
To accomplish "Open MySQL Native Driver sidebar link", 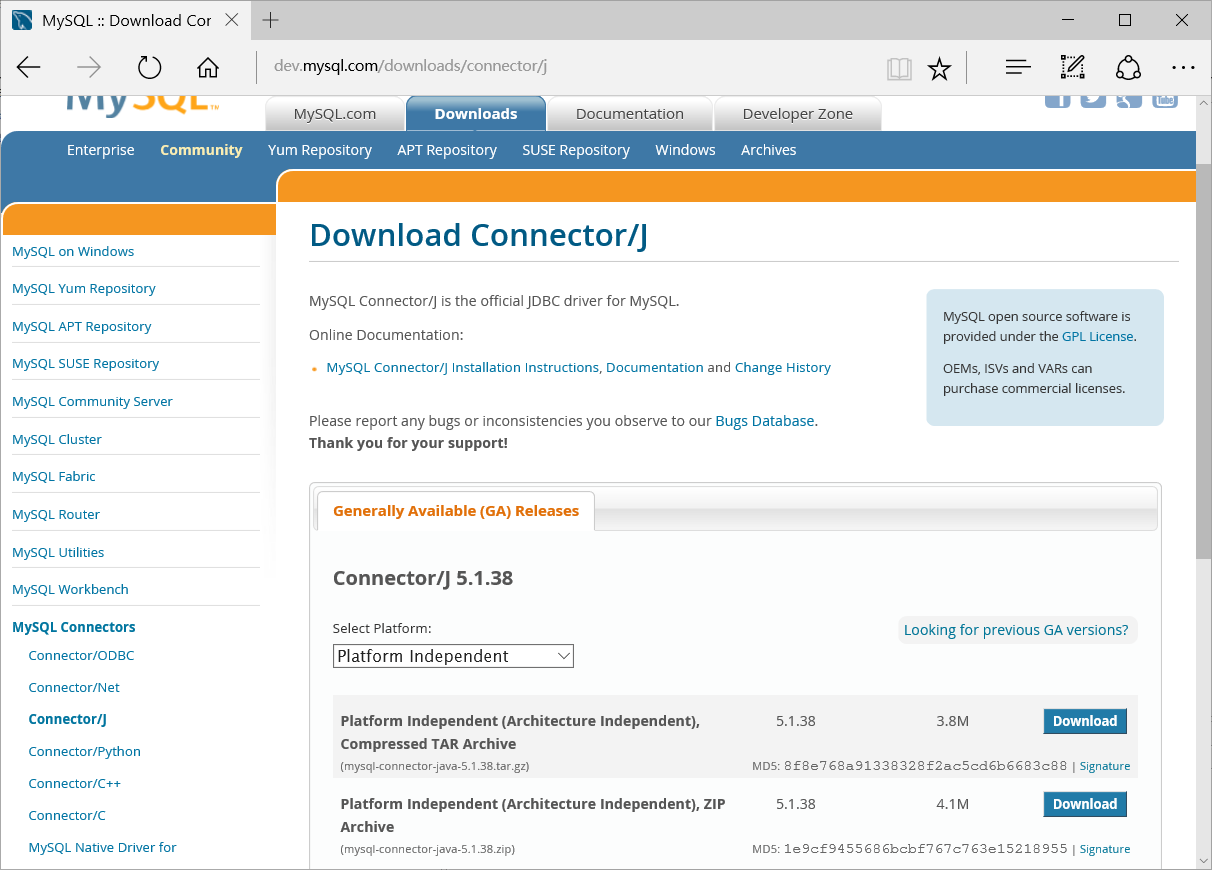I will (102, 847).
